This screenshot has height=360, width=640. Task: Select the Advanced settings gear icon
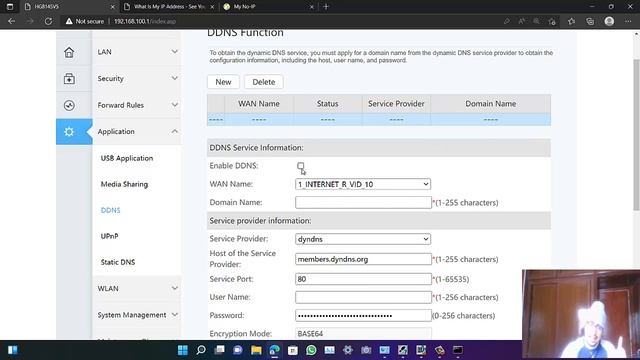[69, 131]
